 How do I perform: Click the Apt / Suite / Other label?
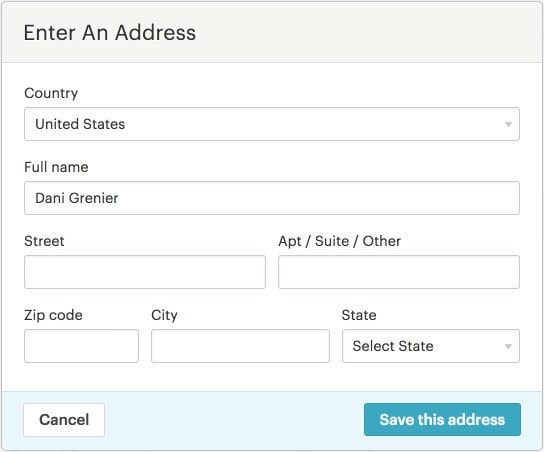point(340,241)
